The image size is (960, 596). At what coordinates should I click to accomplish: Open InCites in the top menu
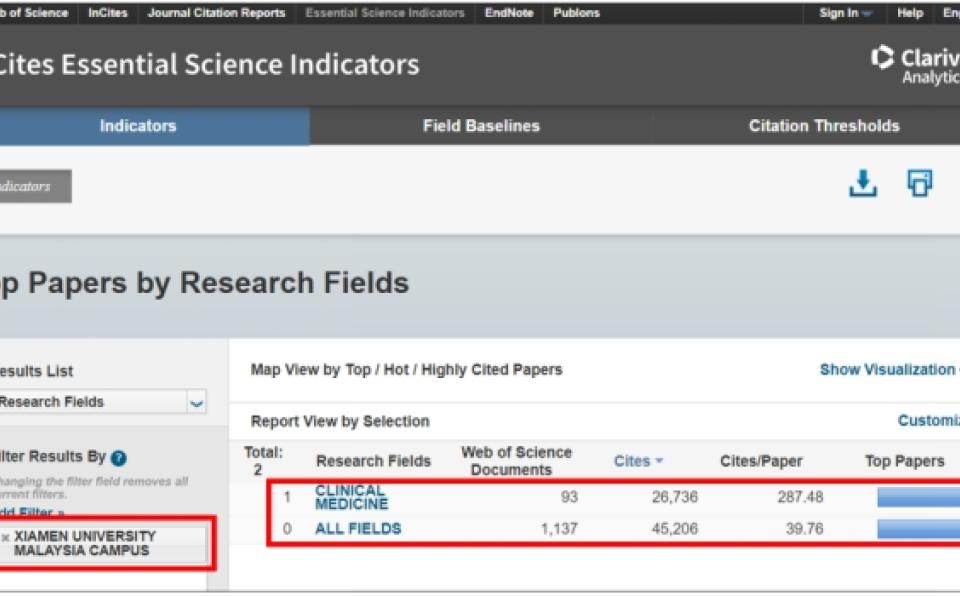tap(108, 13)
